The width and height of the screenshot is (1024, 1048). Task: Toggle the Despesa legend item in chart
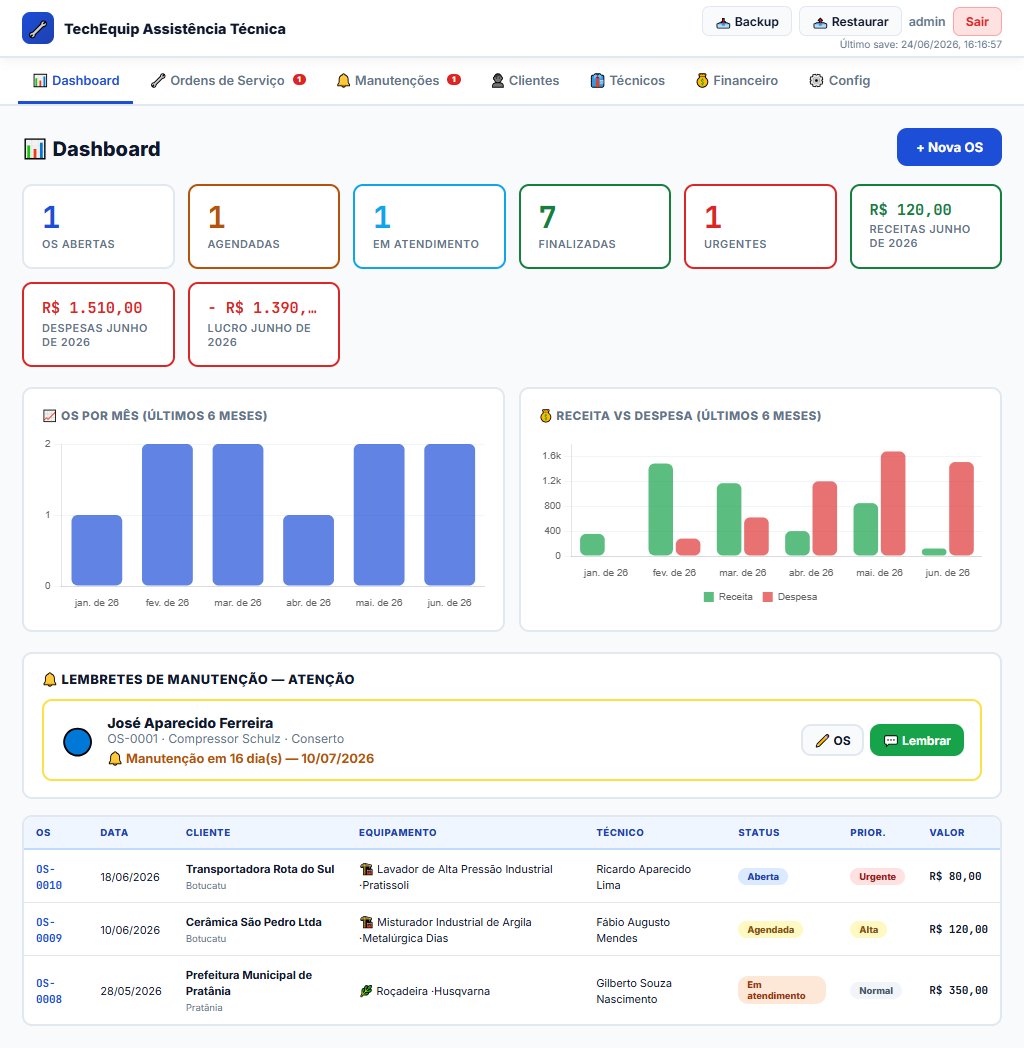tap(789, 597)
